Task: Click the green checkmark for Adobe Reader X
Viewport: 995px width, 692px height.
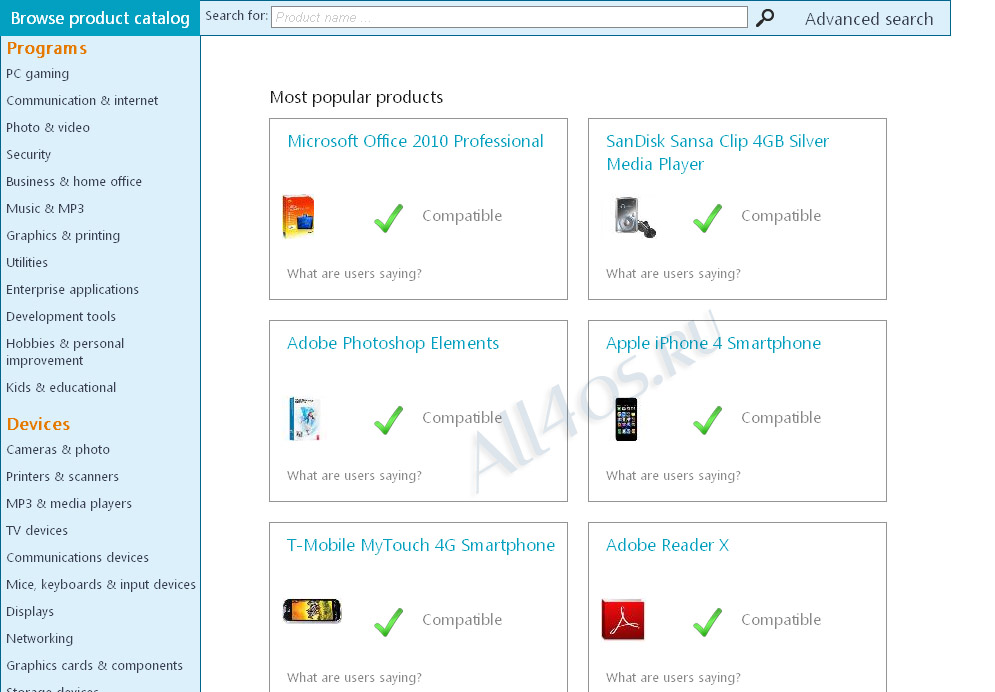Action: (x=708, y=622)
